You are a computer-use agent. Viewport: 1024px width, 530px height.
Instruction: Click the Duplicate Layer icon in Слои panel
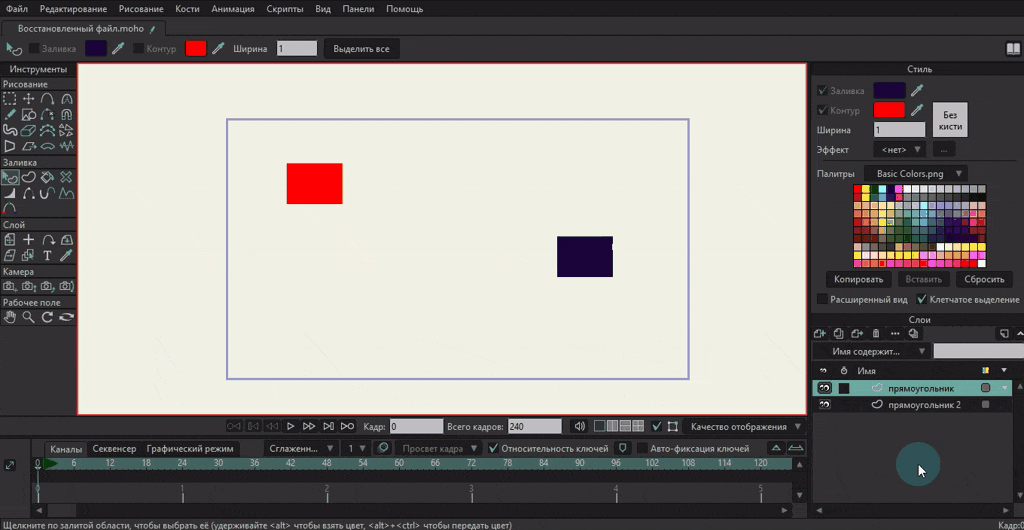(x=839, y=334)
